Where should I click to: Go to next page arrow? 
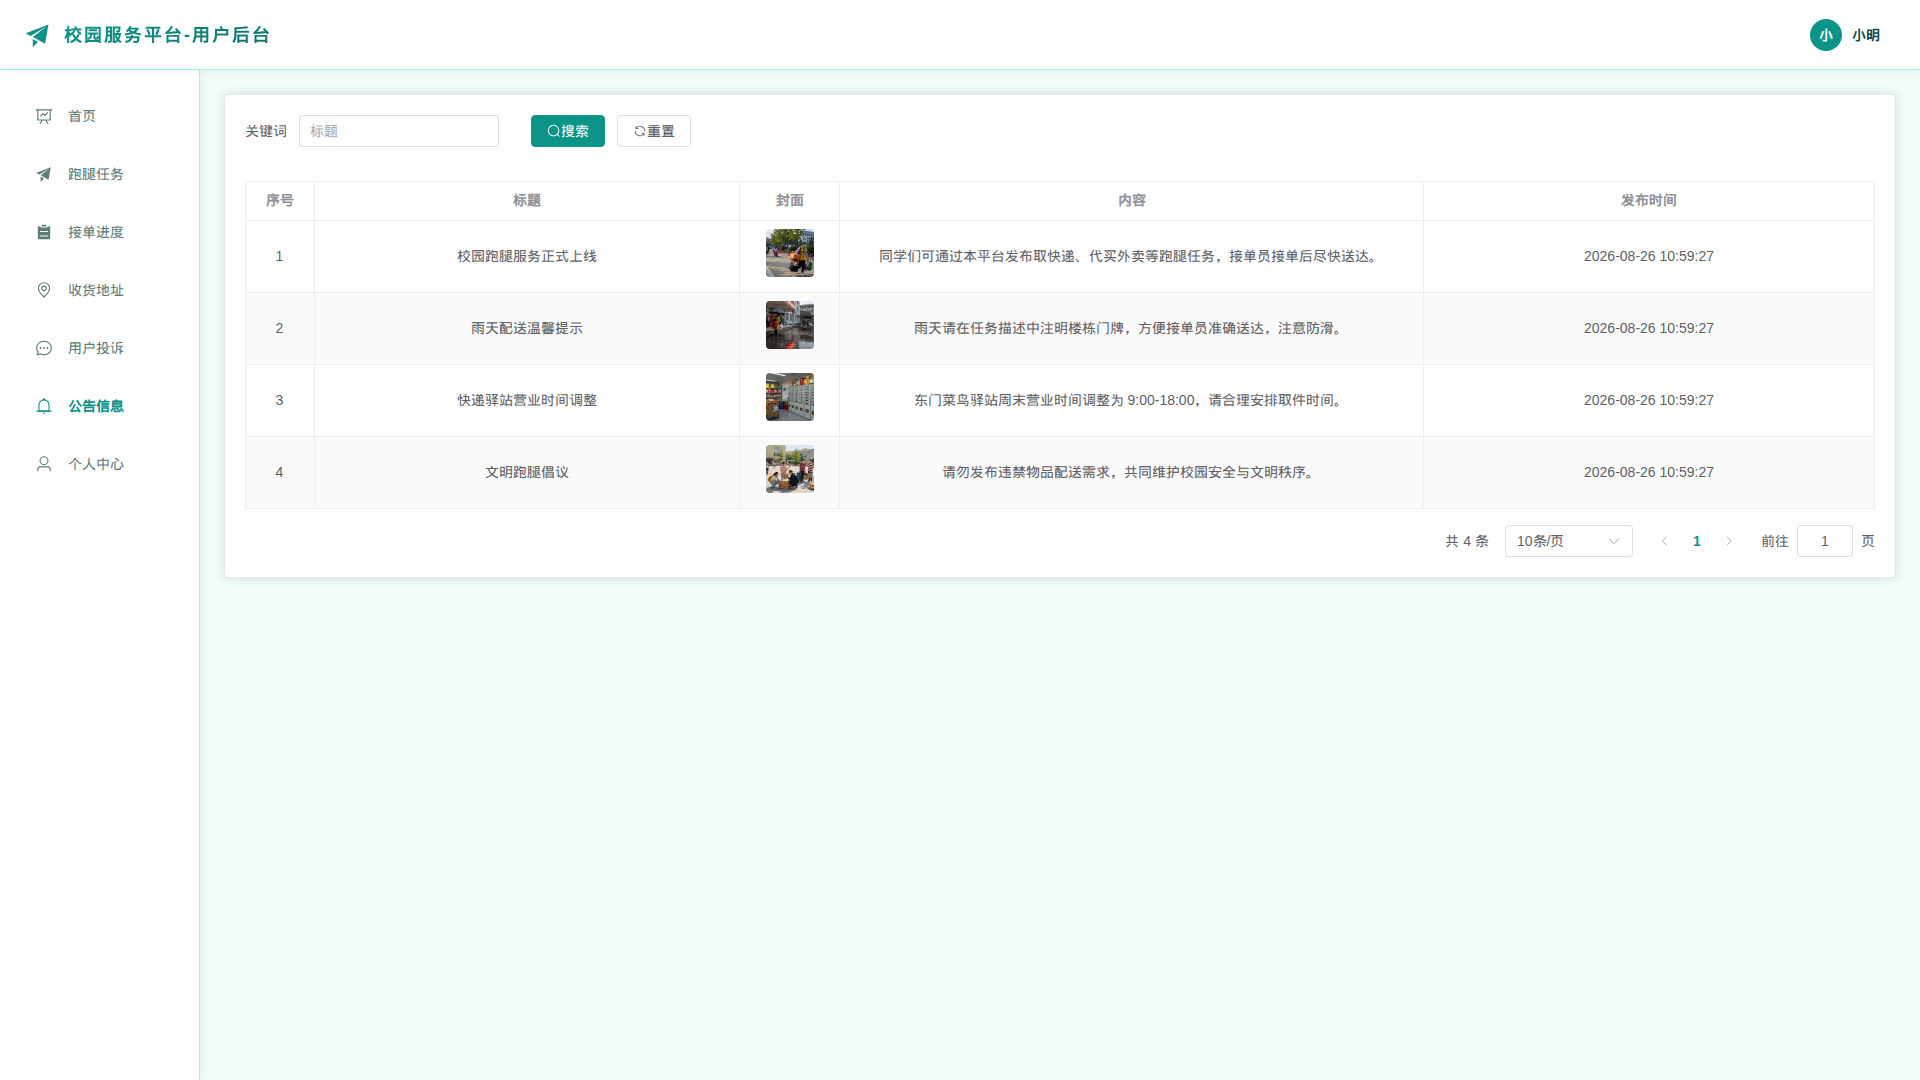coord(1728,541)
